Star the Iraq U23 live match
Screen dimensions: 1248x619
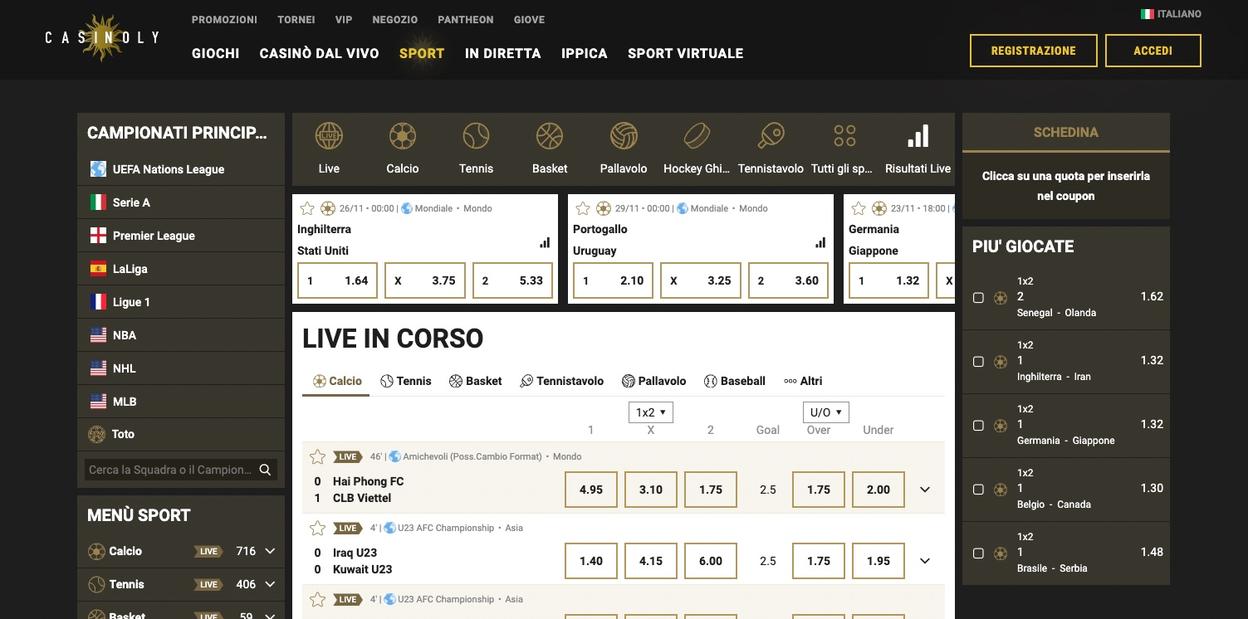click(x=318, y=528)
